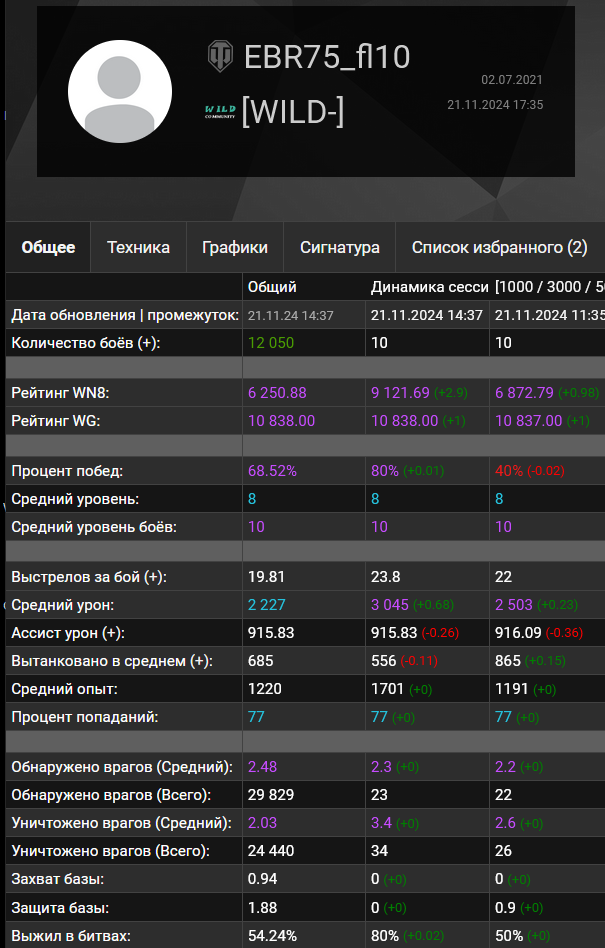Switch to the Общее tab
Screen dimensions: 605x948
[x=48, y=247]
